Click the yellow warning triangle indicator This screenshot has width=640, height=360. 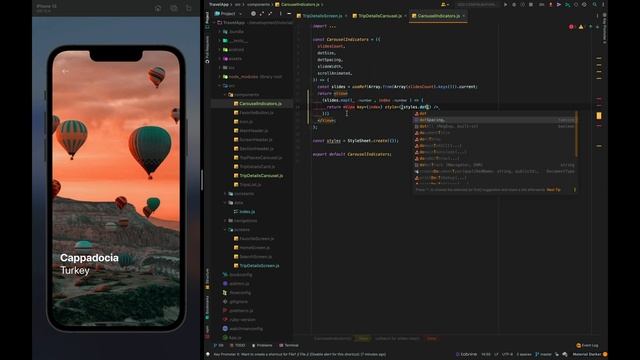(x=581, y=27)
